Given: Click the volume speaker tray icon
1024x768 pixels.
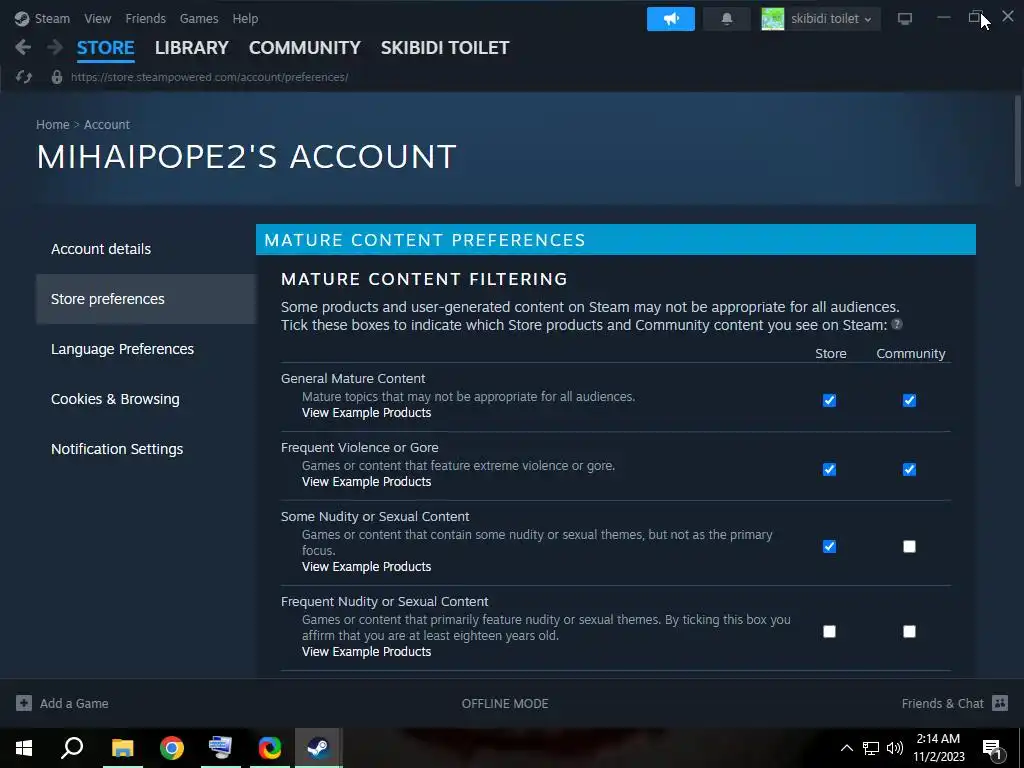Looking at the screenshot, I should click(895, 748).
